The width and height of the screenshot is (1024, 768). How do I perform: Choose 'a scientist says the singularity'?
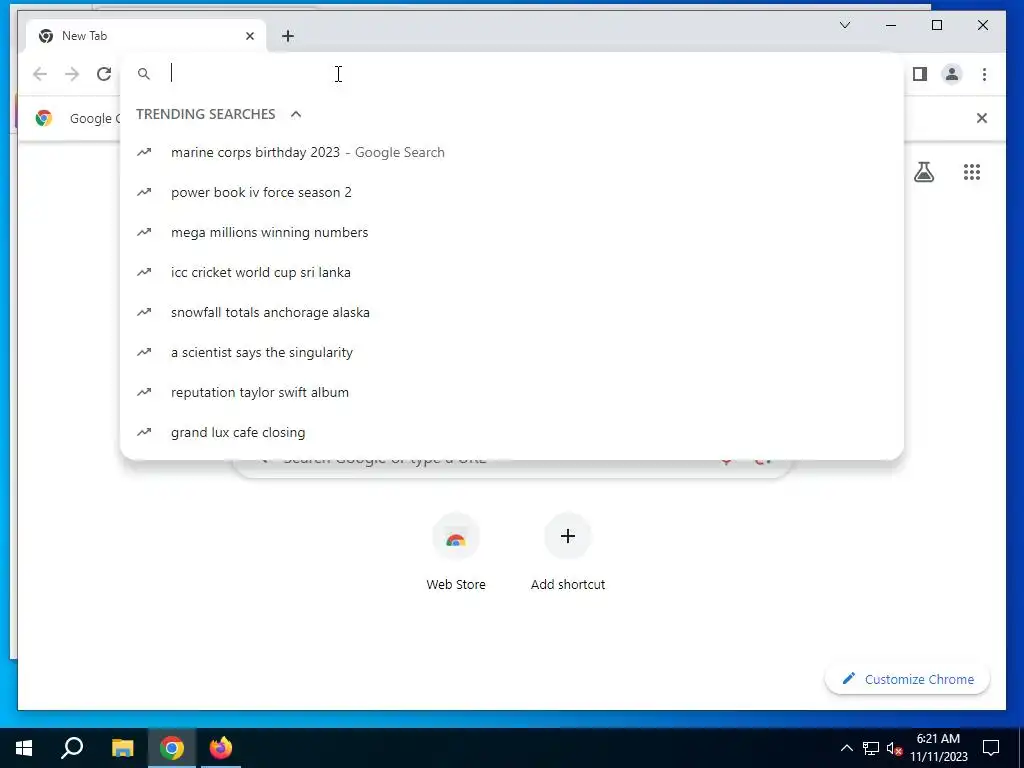tap(512, 352)
